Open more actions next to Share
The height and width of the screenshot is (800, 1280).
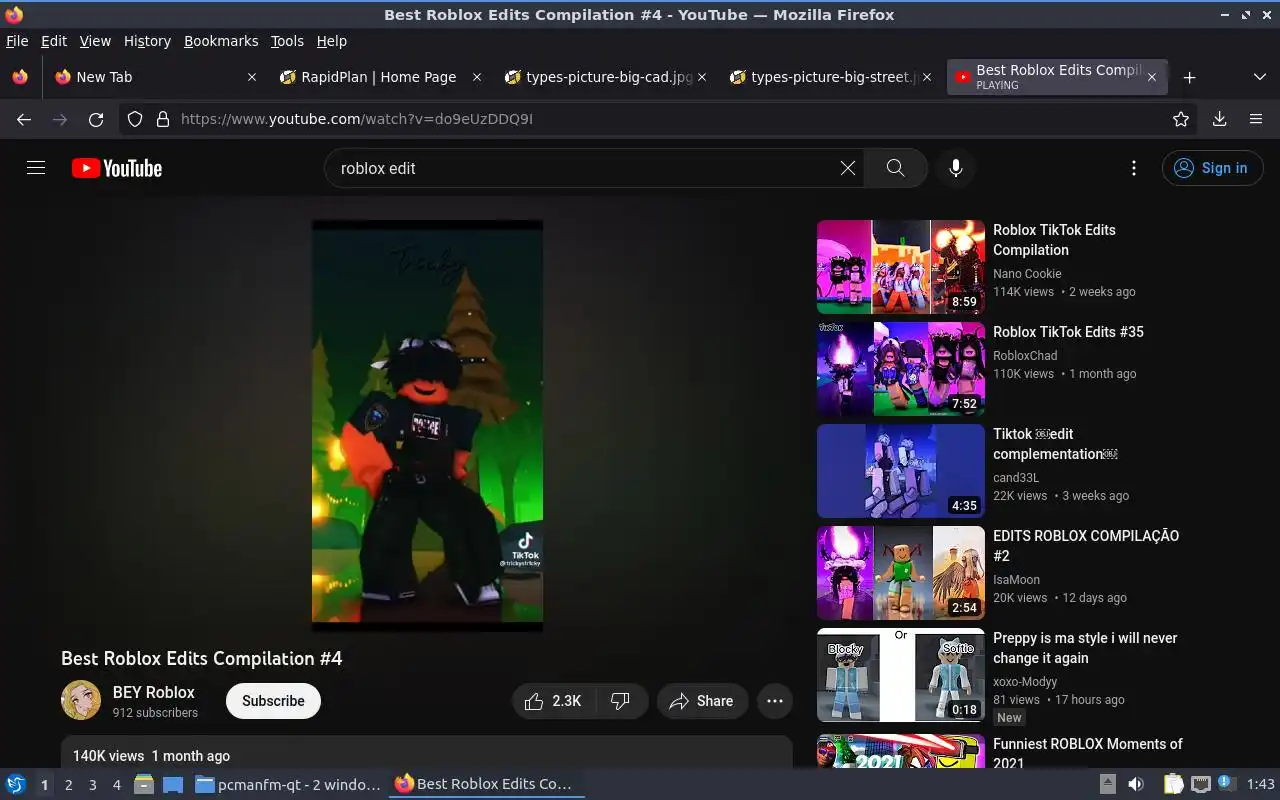point(775,701)
